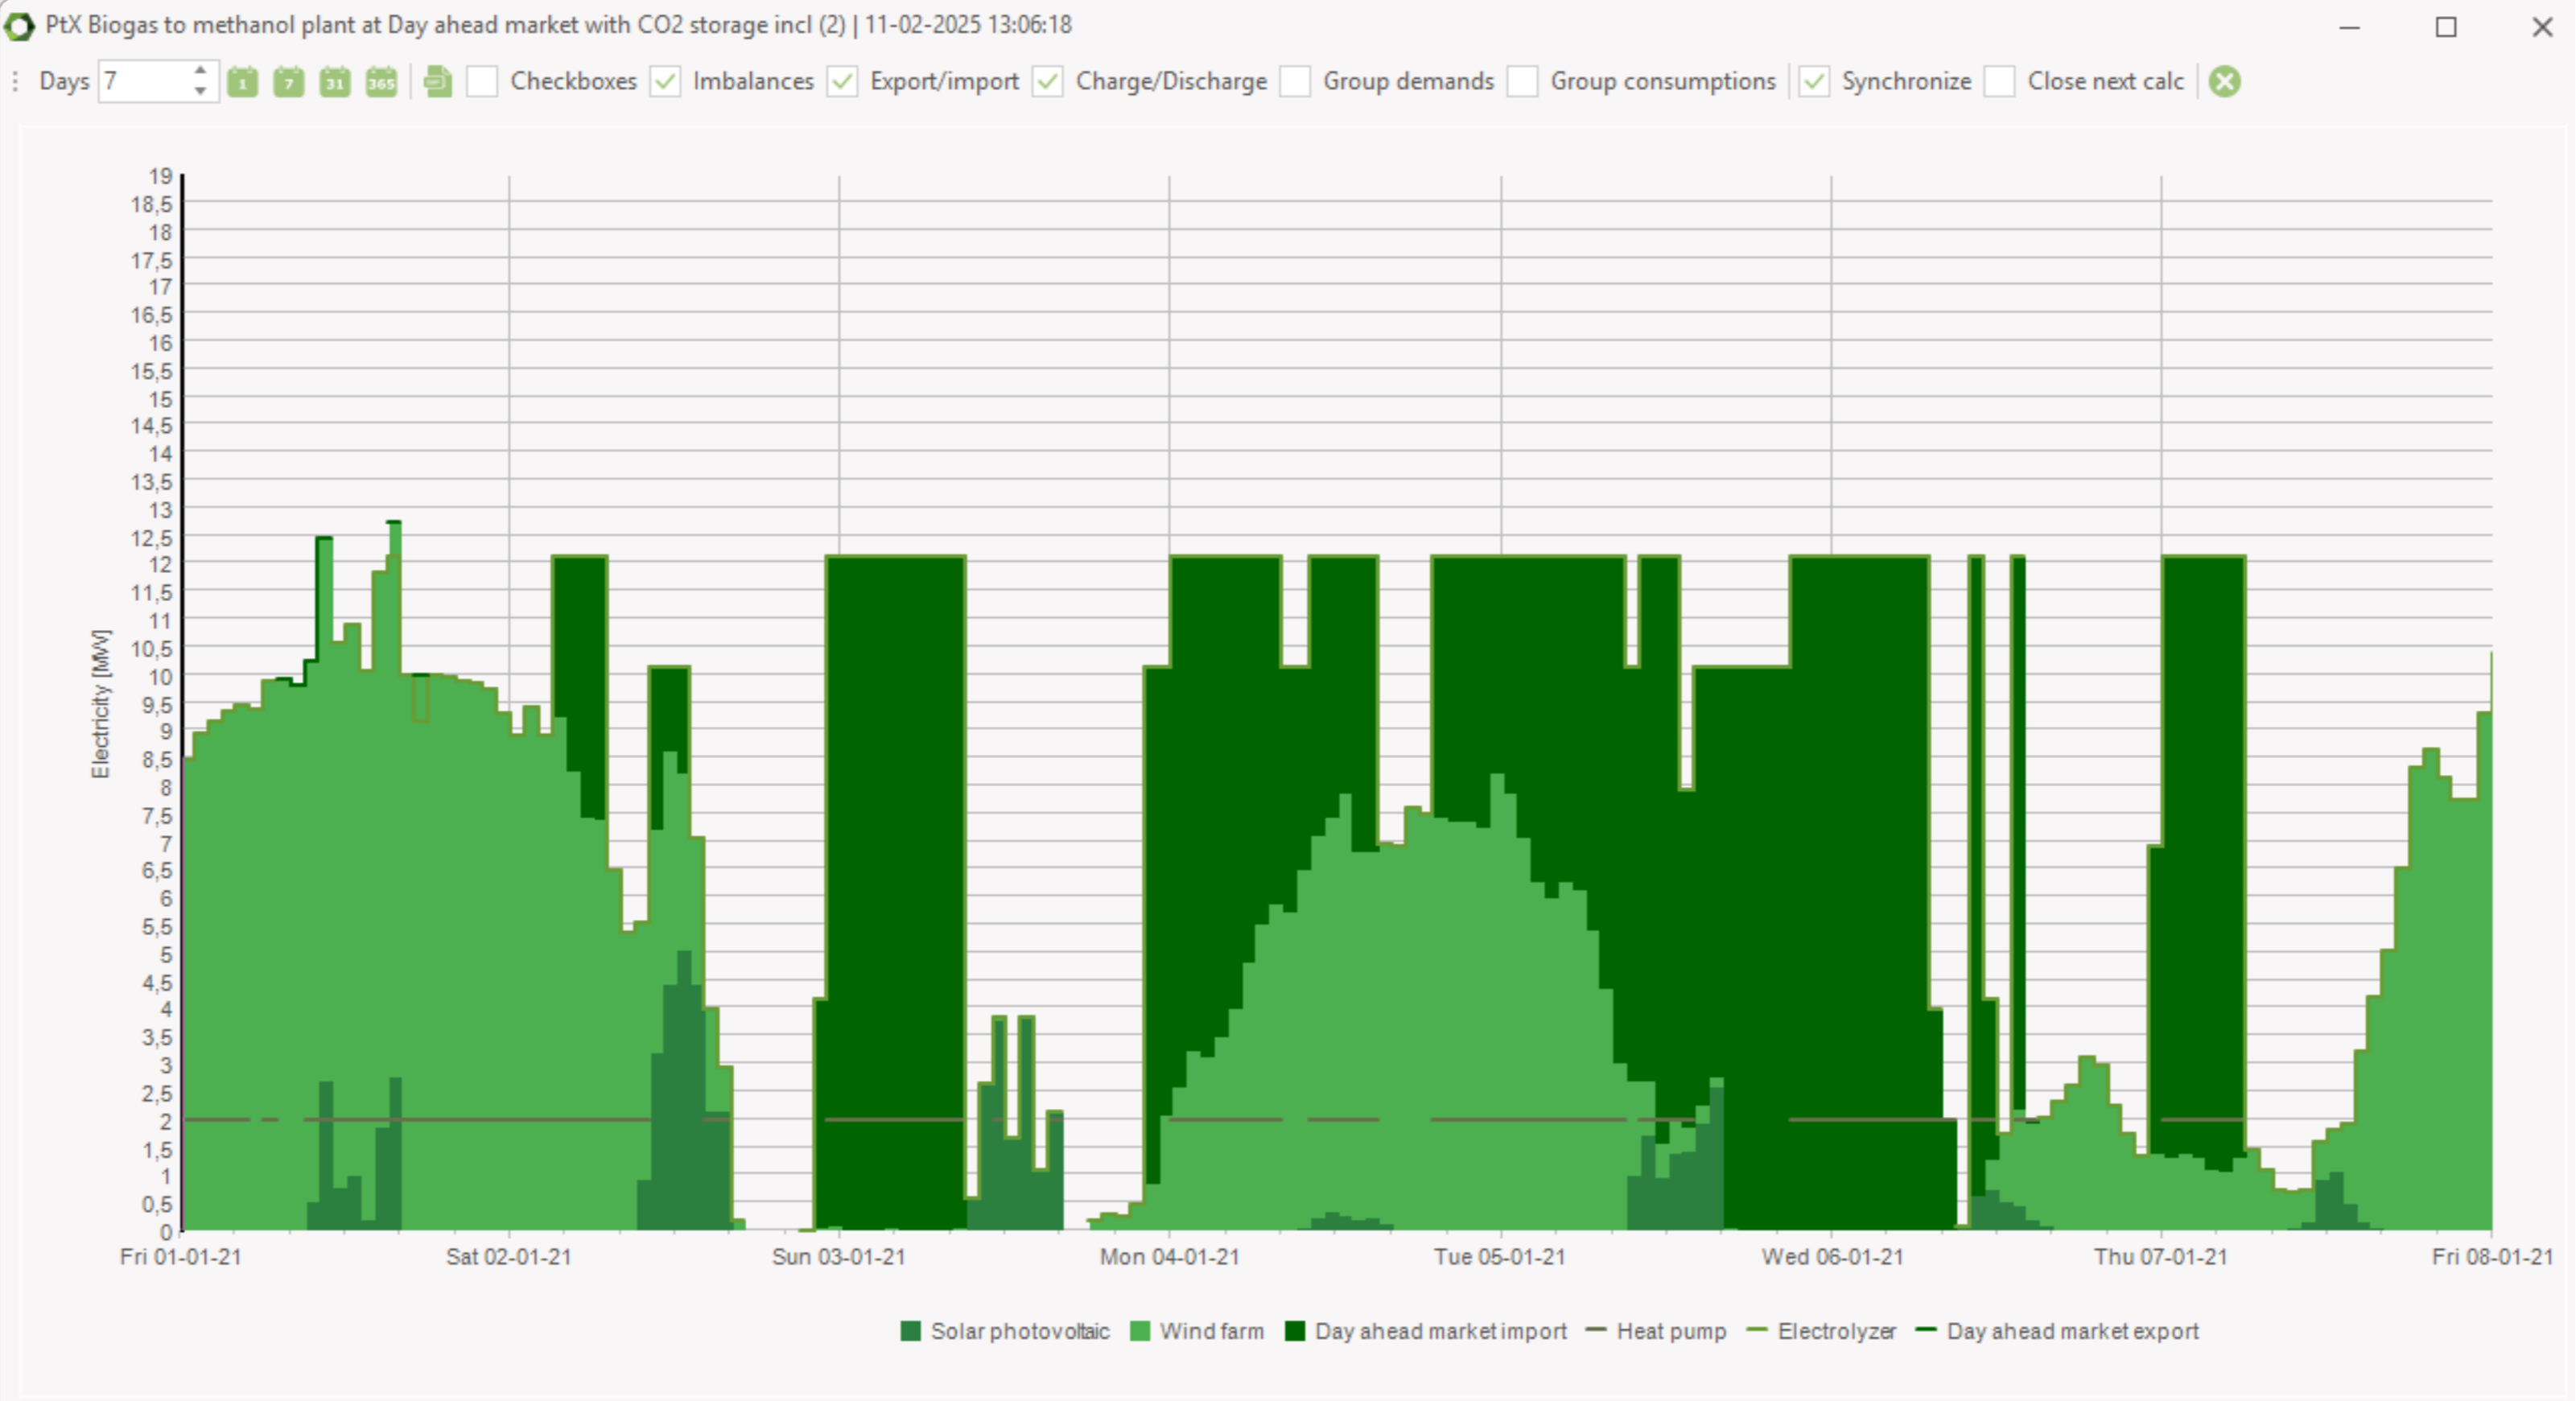Click the Wind farm legend entry
Screen dimensions: 2576x1401
[1211, 1331]
